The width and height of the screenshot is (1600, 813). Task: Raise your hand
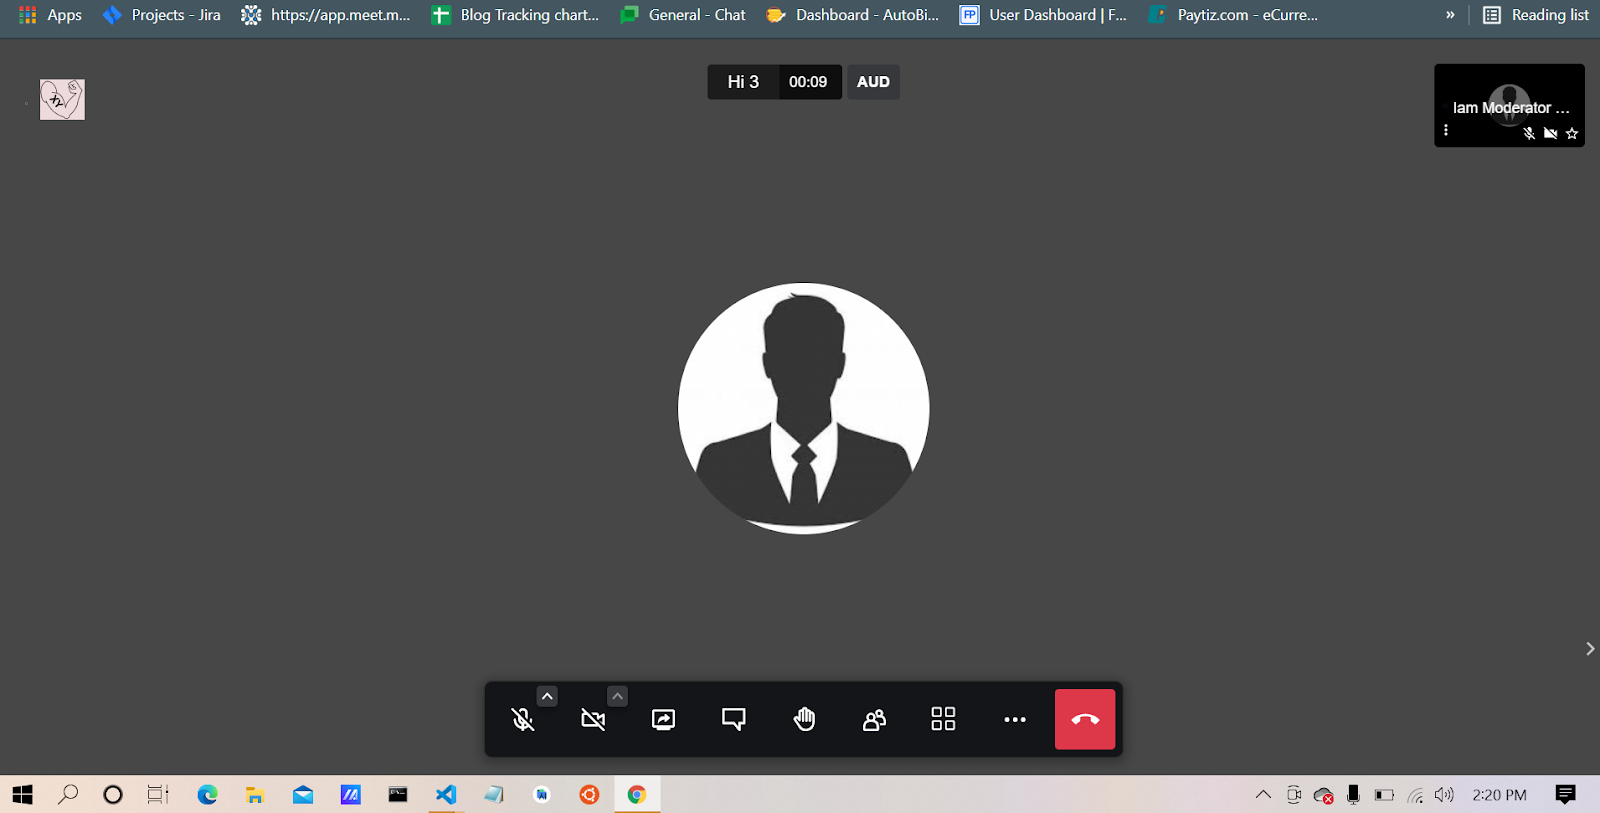point(804,719)
